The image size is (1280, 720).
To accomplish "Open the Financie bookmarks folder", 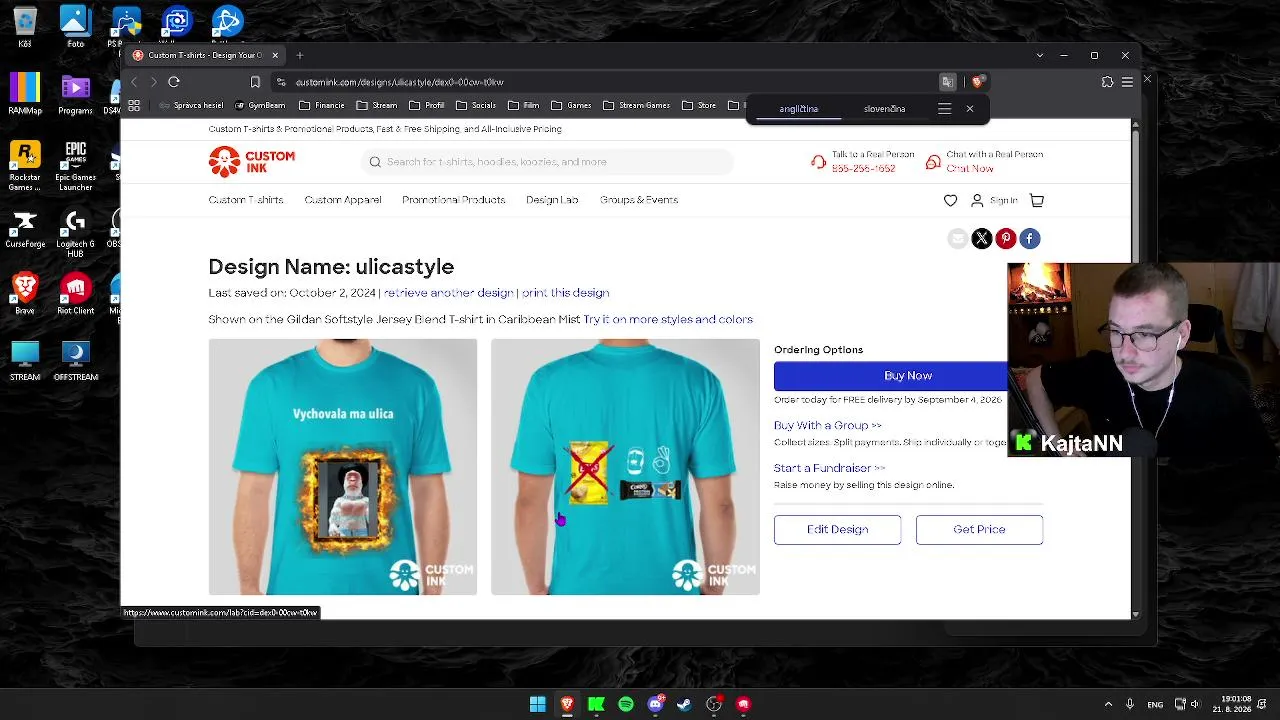I will [x=322, y=105].
